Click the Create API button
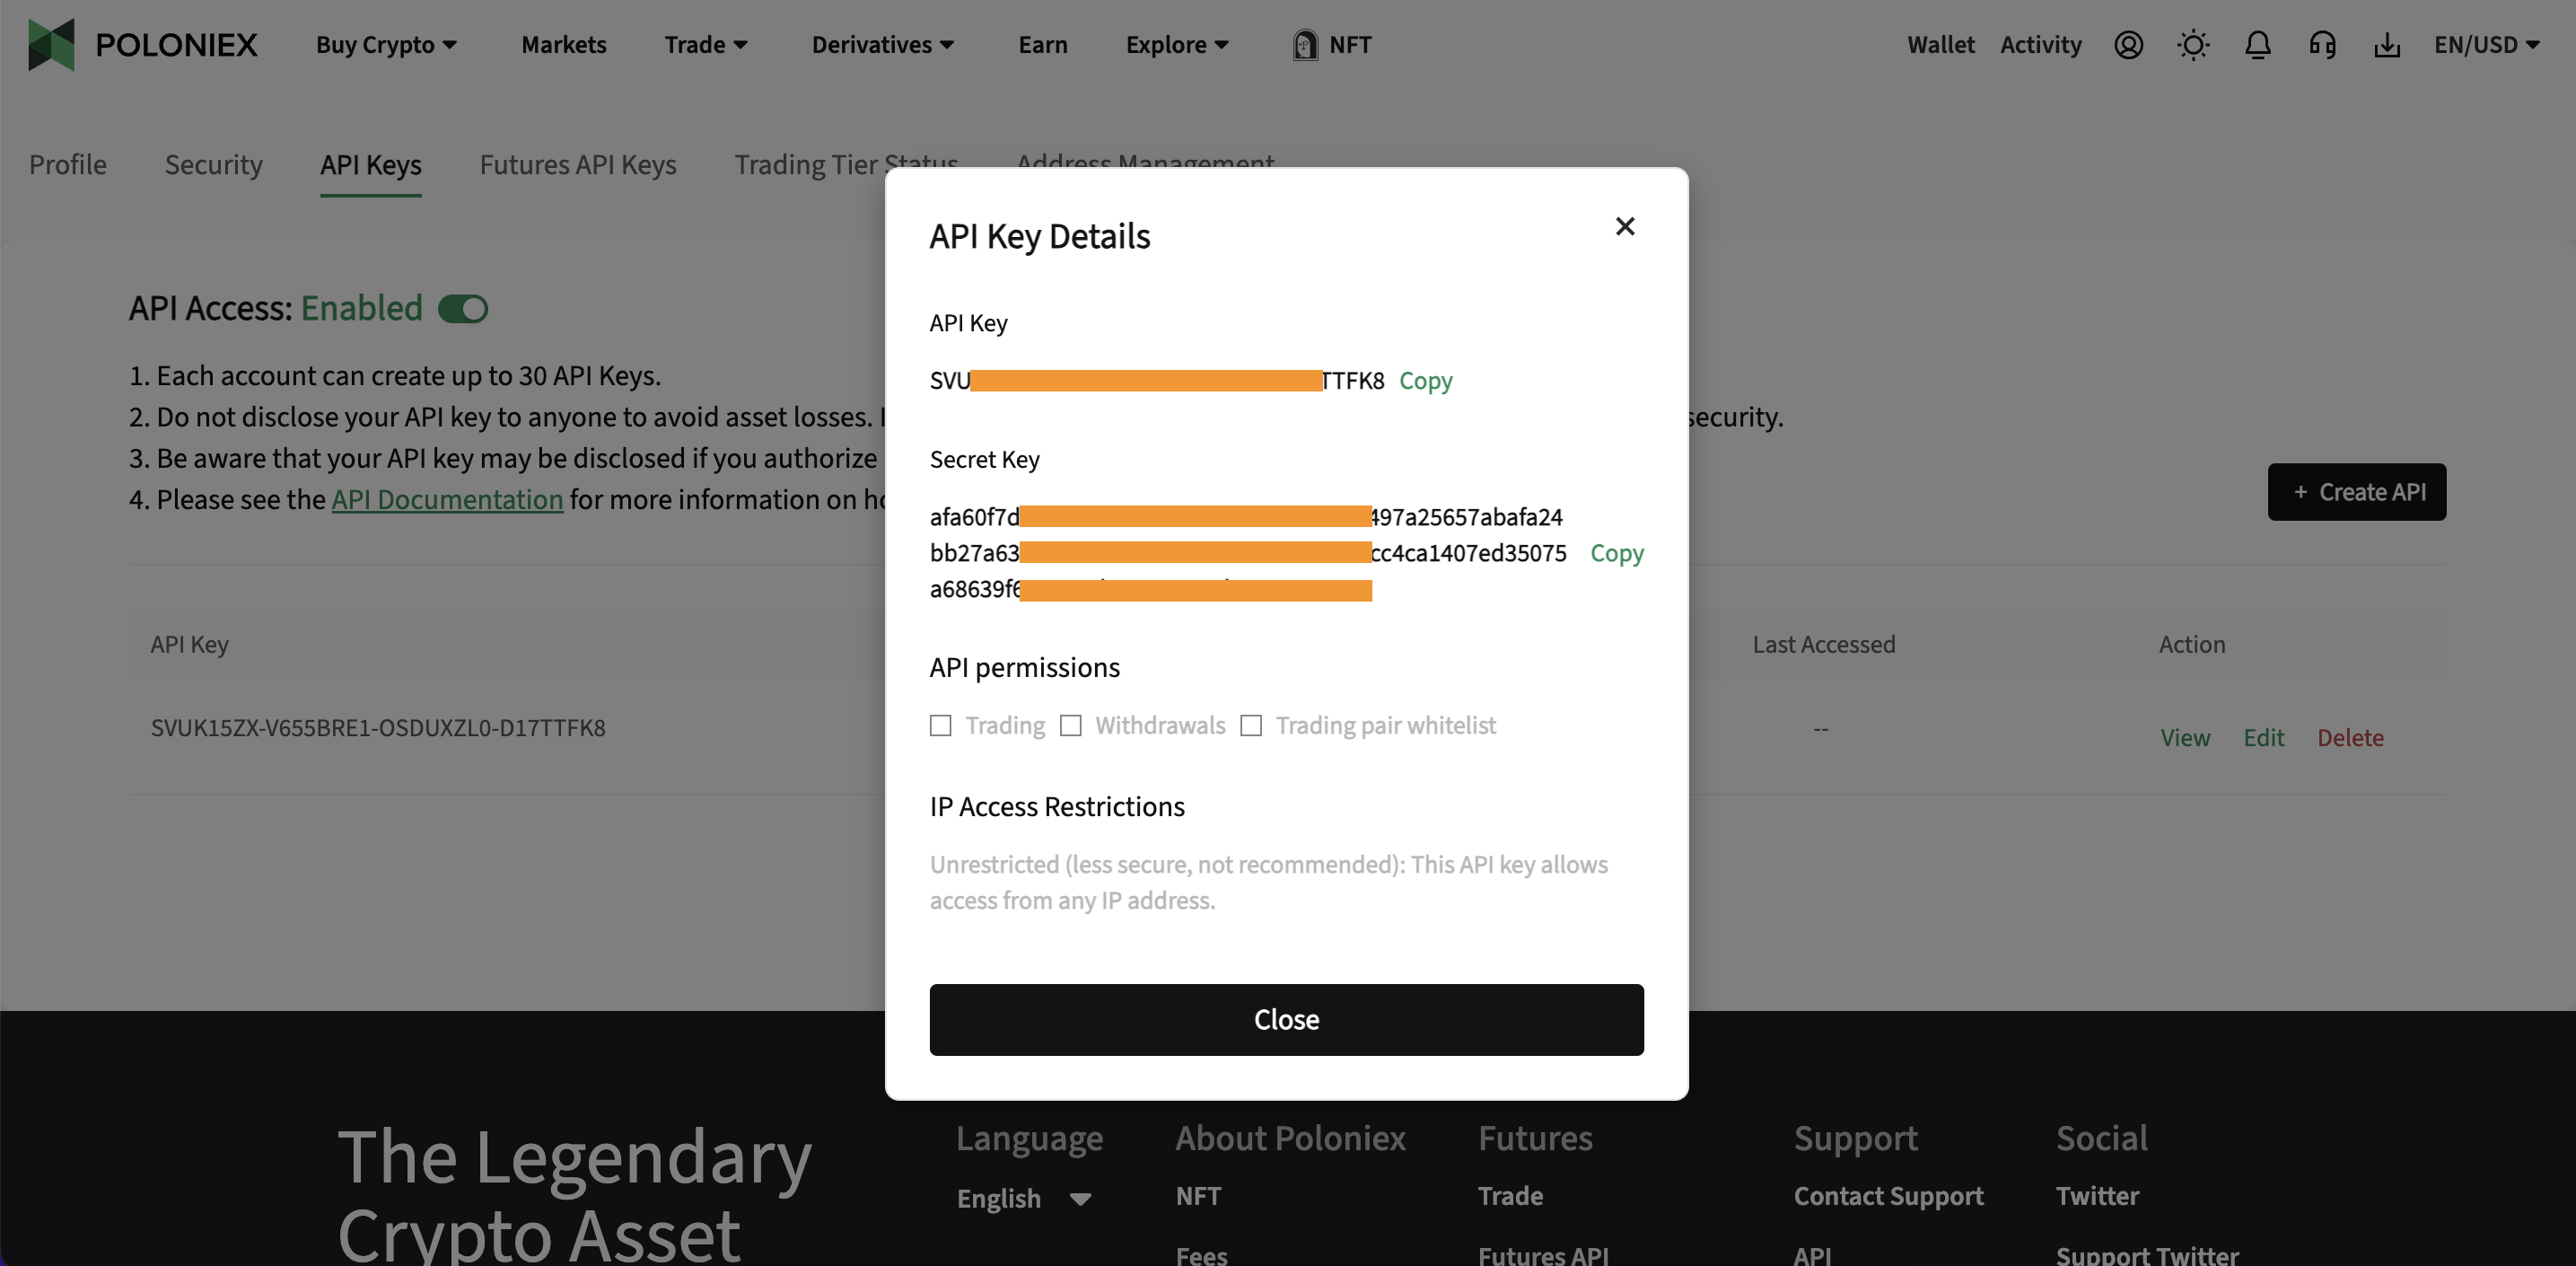This screenshot has width=2576, height=1266. click(2356, 492)
